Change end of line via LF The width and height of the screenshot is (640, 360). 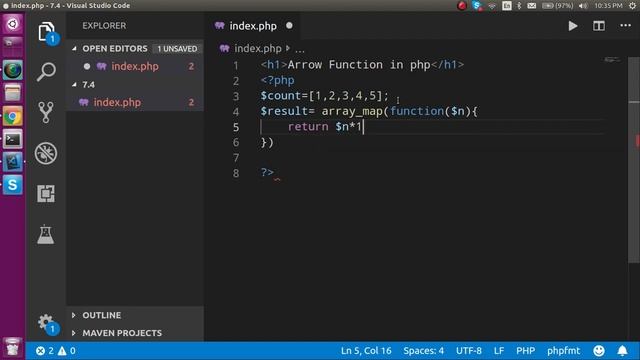pos(499,351)
